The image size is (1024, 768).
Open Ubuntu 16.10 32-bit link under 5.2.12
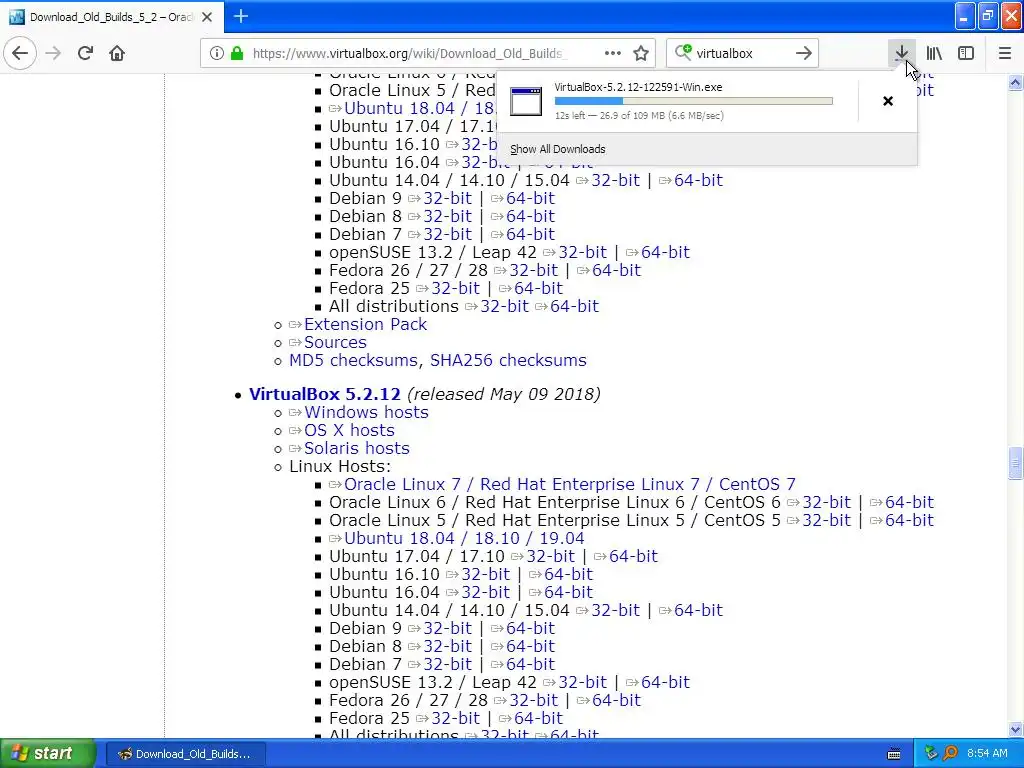tap(485, 574)
